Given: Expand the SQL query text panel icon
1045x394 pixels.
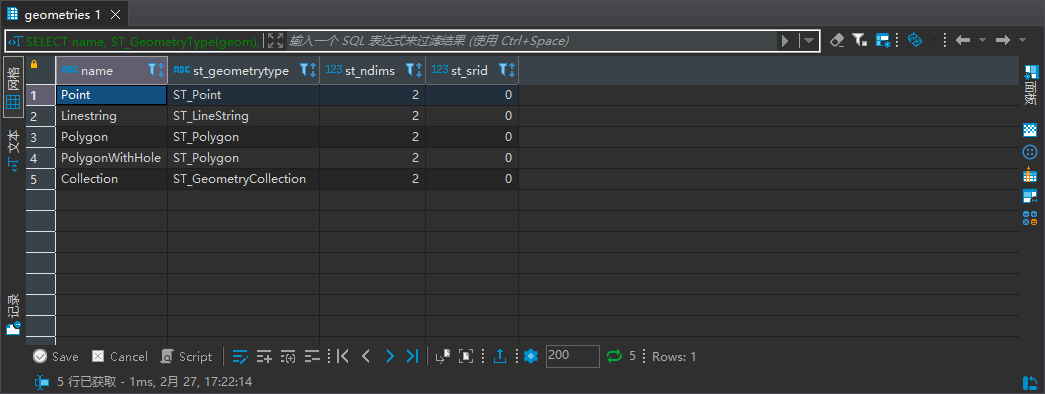Looking at the screenshot, I should pyautogui.click(x=275, y=41).
